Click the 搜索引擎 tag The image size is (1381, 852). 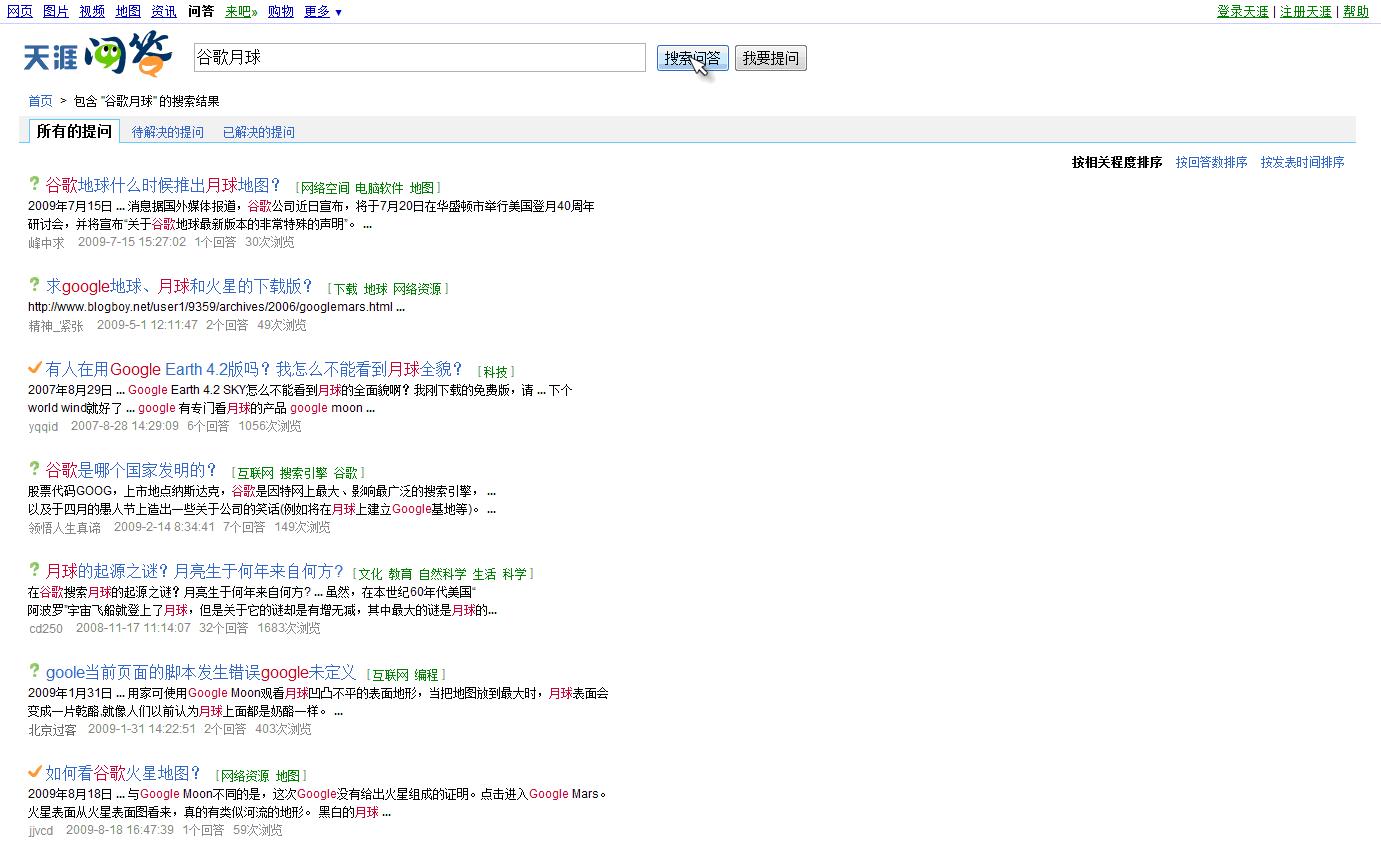303,473
